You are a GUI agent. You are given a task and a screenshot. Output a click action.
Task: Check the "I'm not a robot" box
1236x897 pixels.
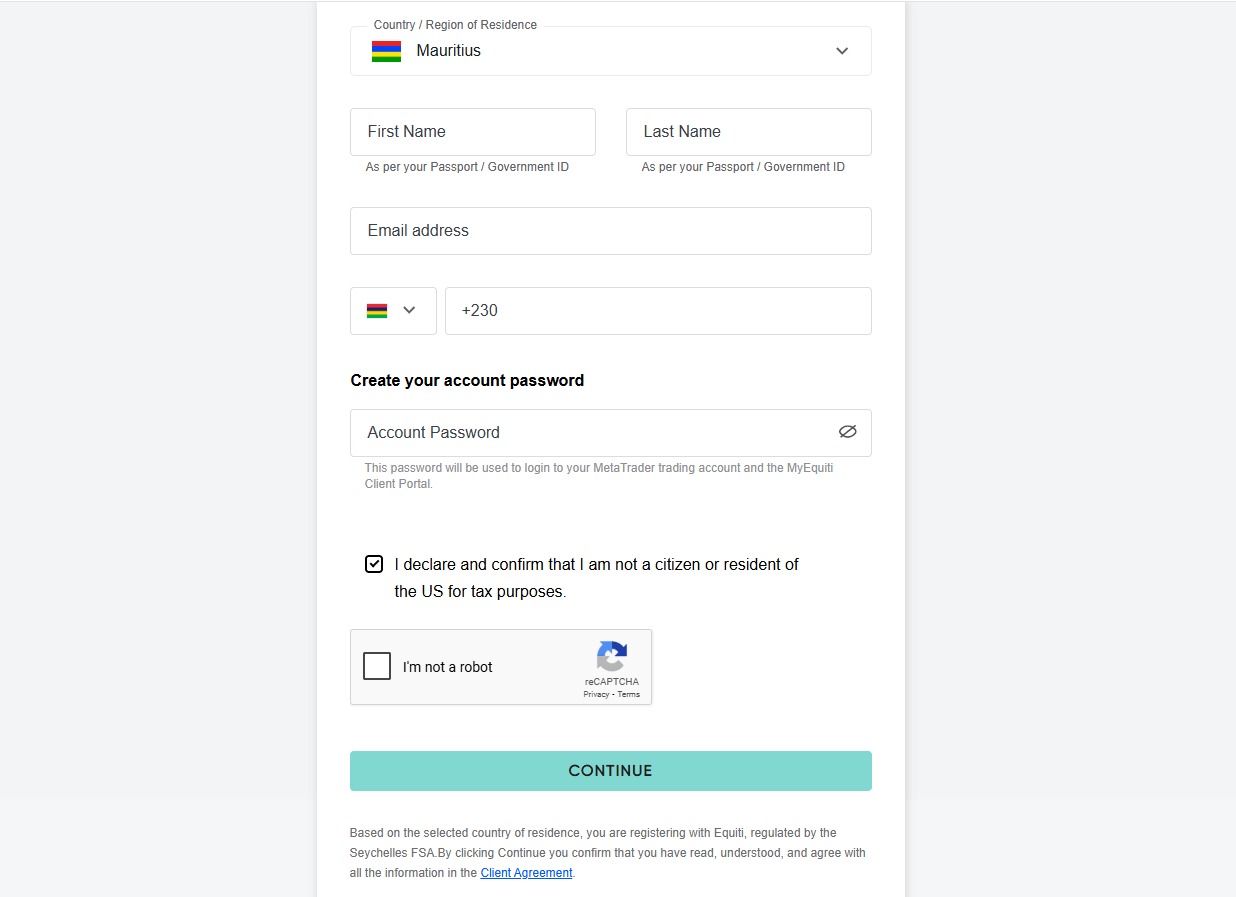pyautogui.click(x=377, y=666)
